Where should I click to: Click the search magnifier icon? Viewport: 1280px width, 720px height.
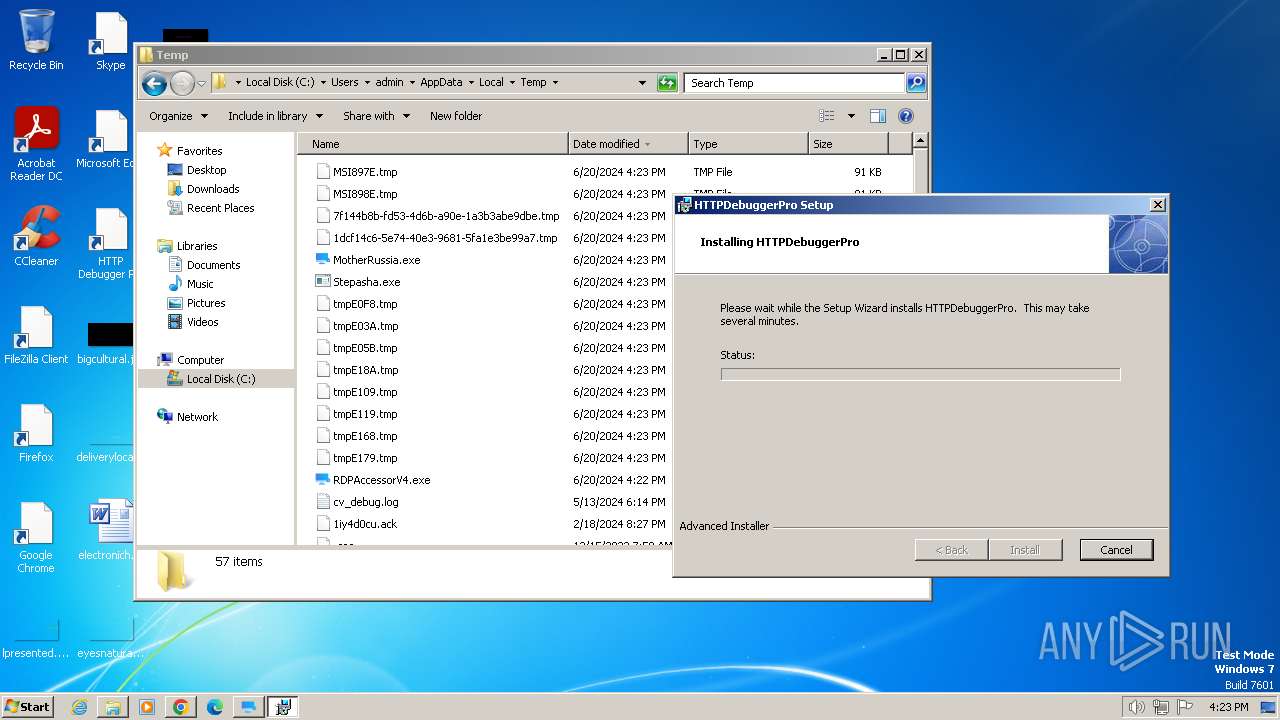916,83
